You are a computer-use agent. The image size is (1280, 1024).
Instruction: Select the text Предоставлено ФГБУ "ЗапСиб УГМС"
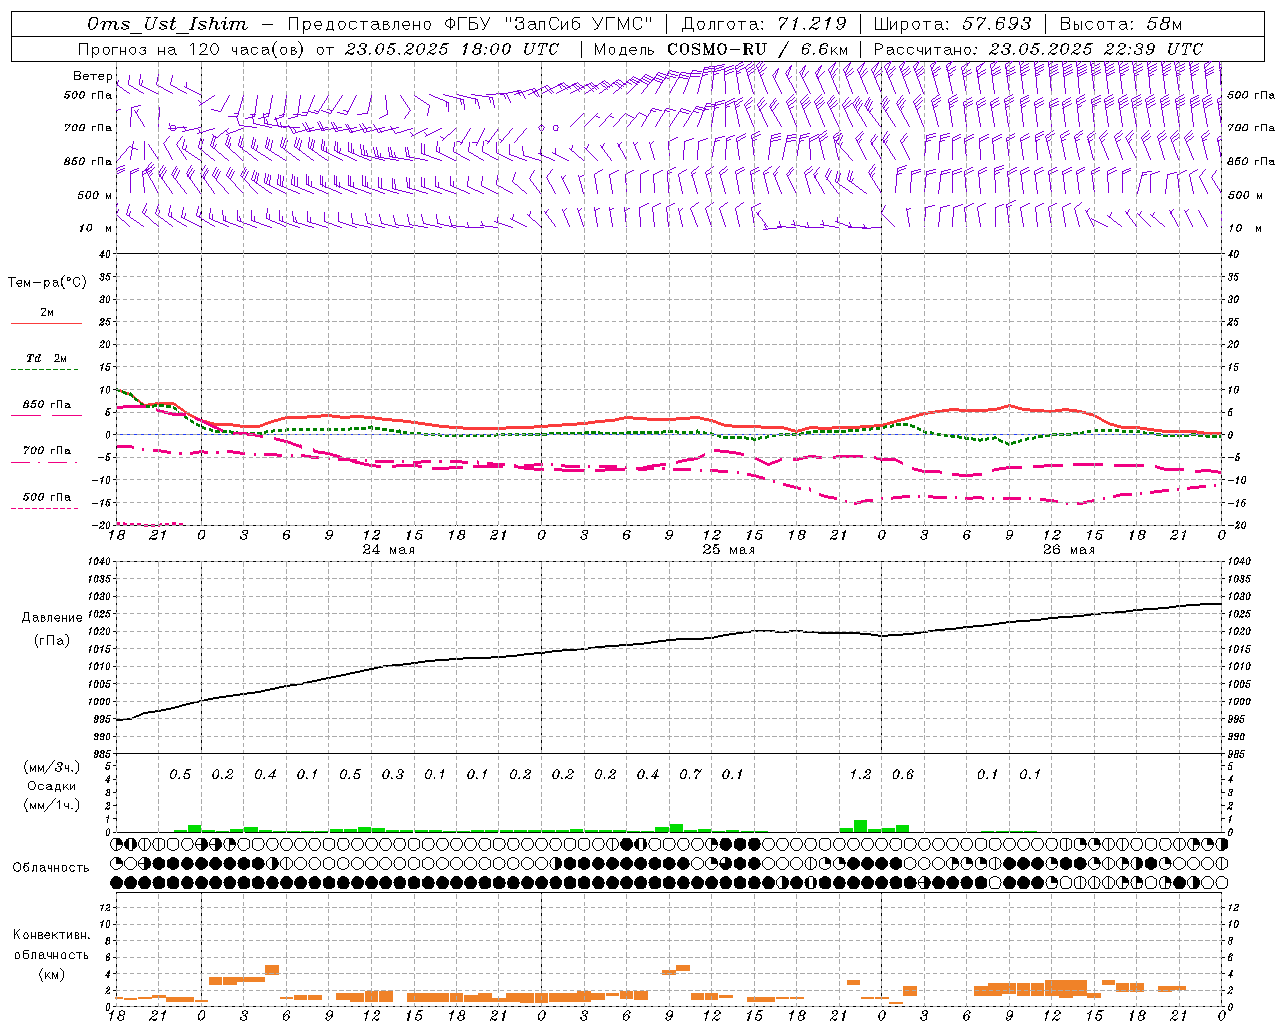tap(470, 24)
